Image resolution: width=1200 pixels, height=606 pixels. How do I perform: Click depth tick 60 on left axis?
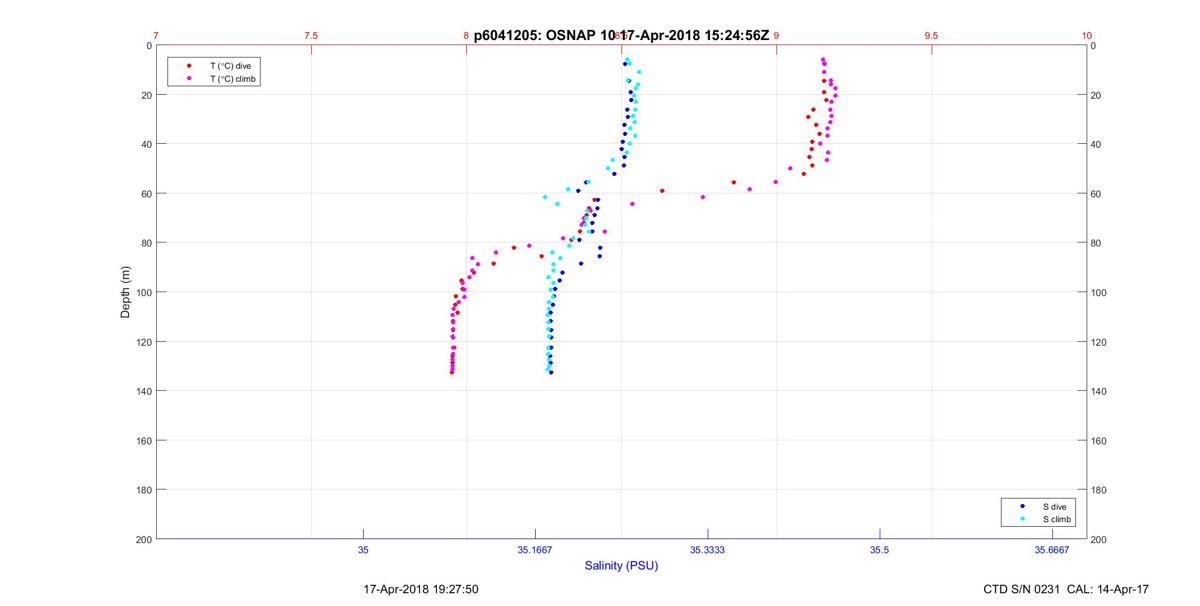[146, 193]
